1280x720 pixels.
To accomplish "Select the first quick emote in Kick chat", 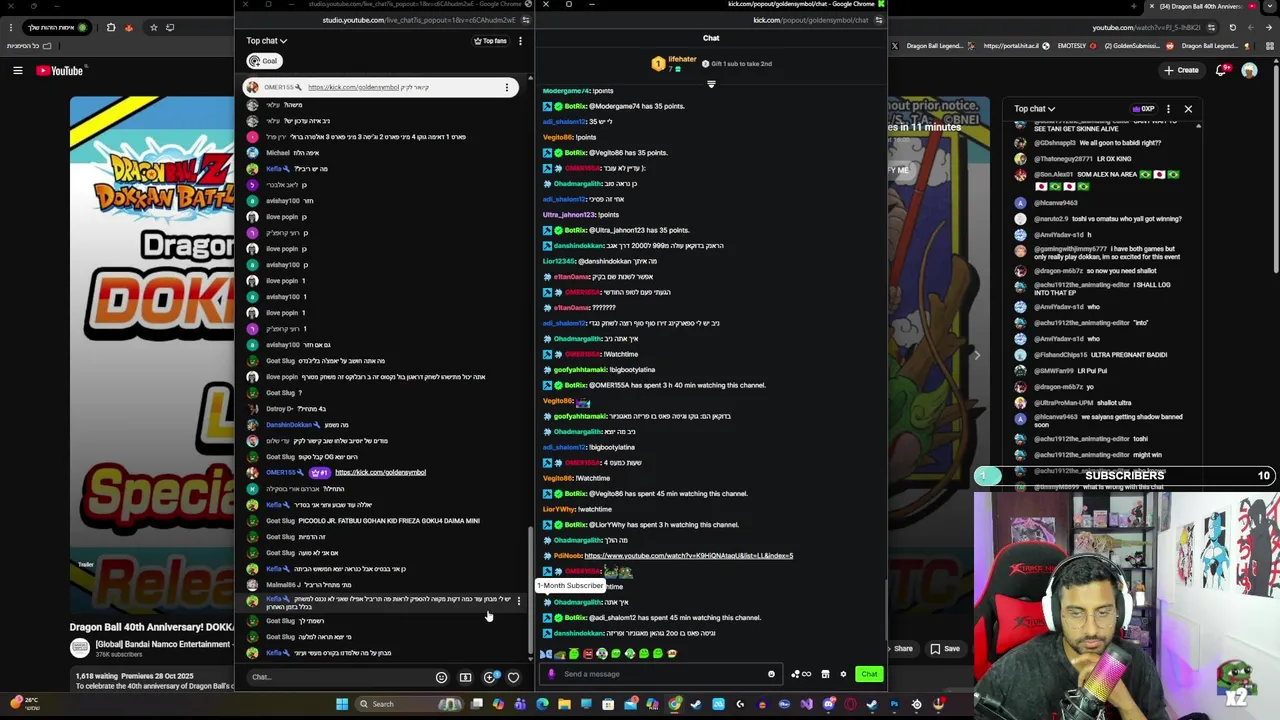I will coord(548,654).
